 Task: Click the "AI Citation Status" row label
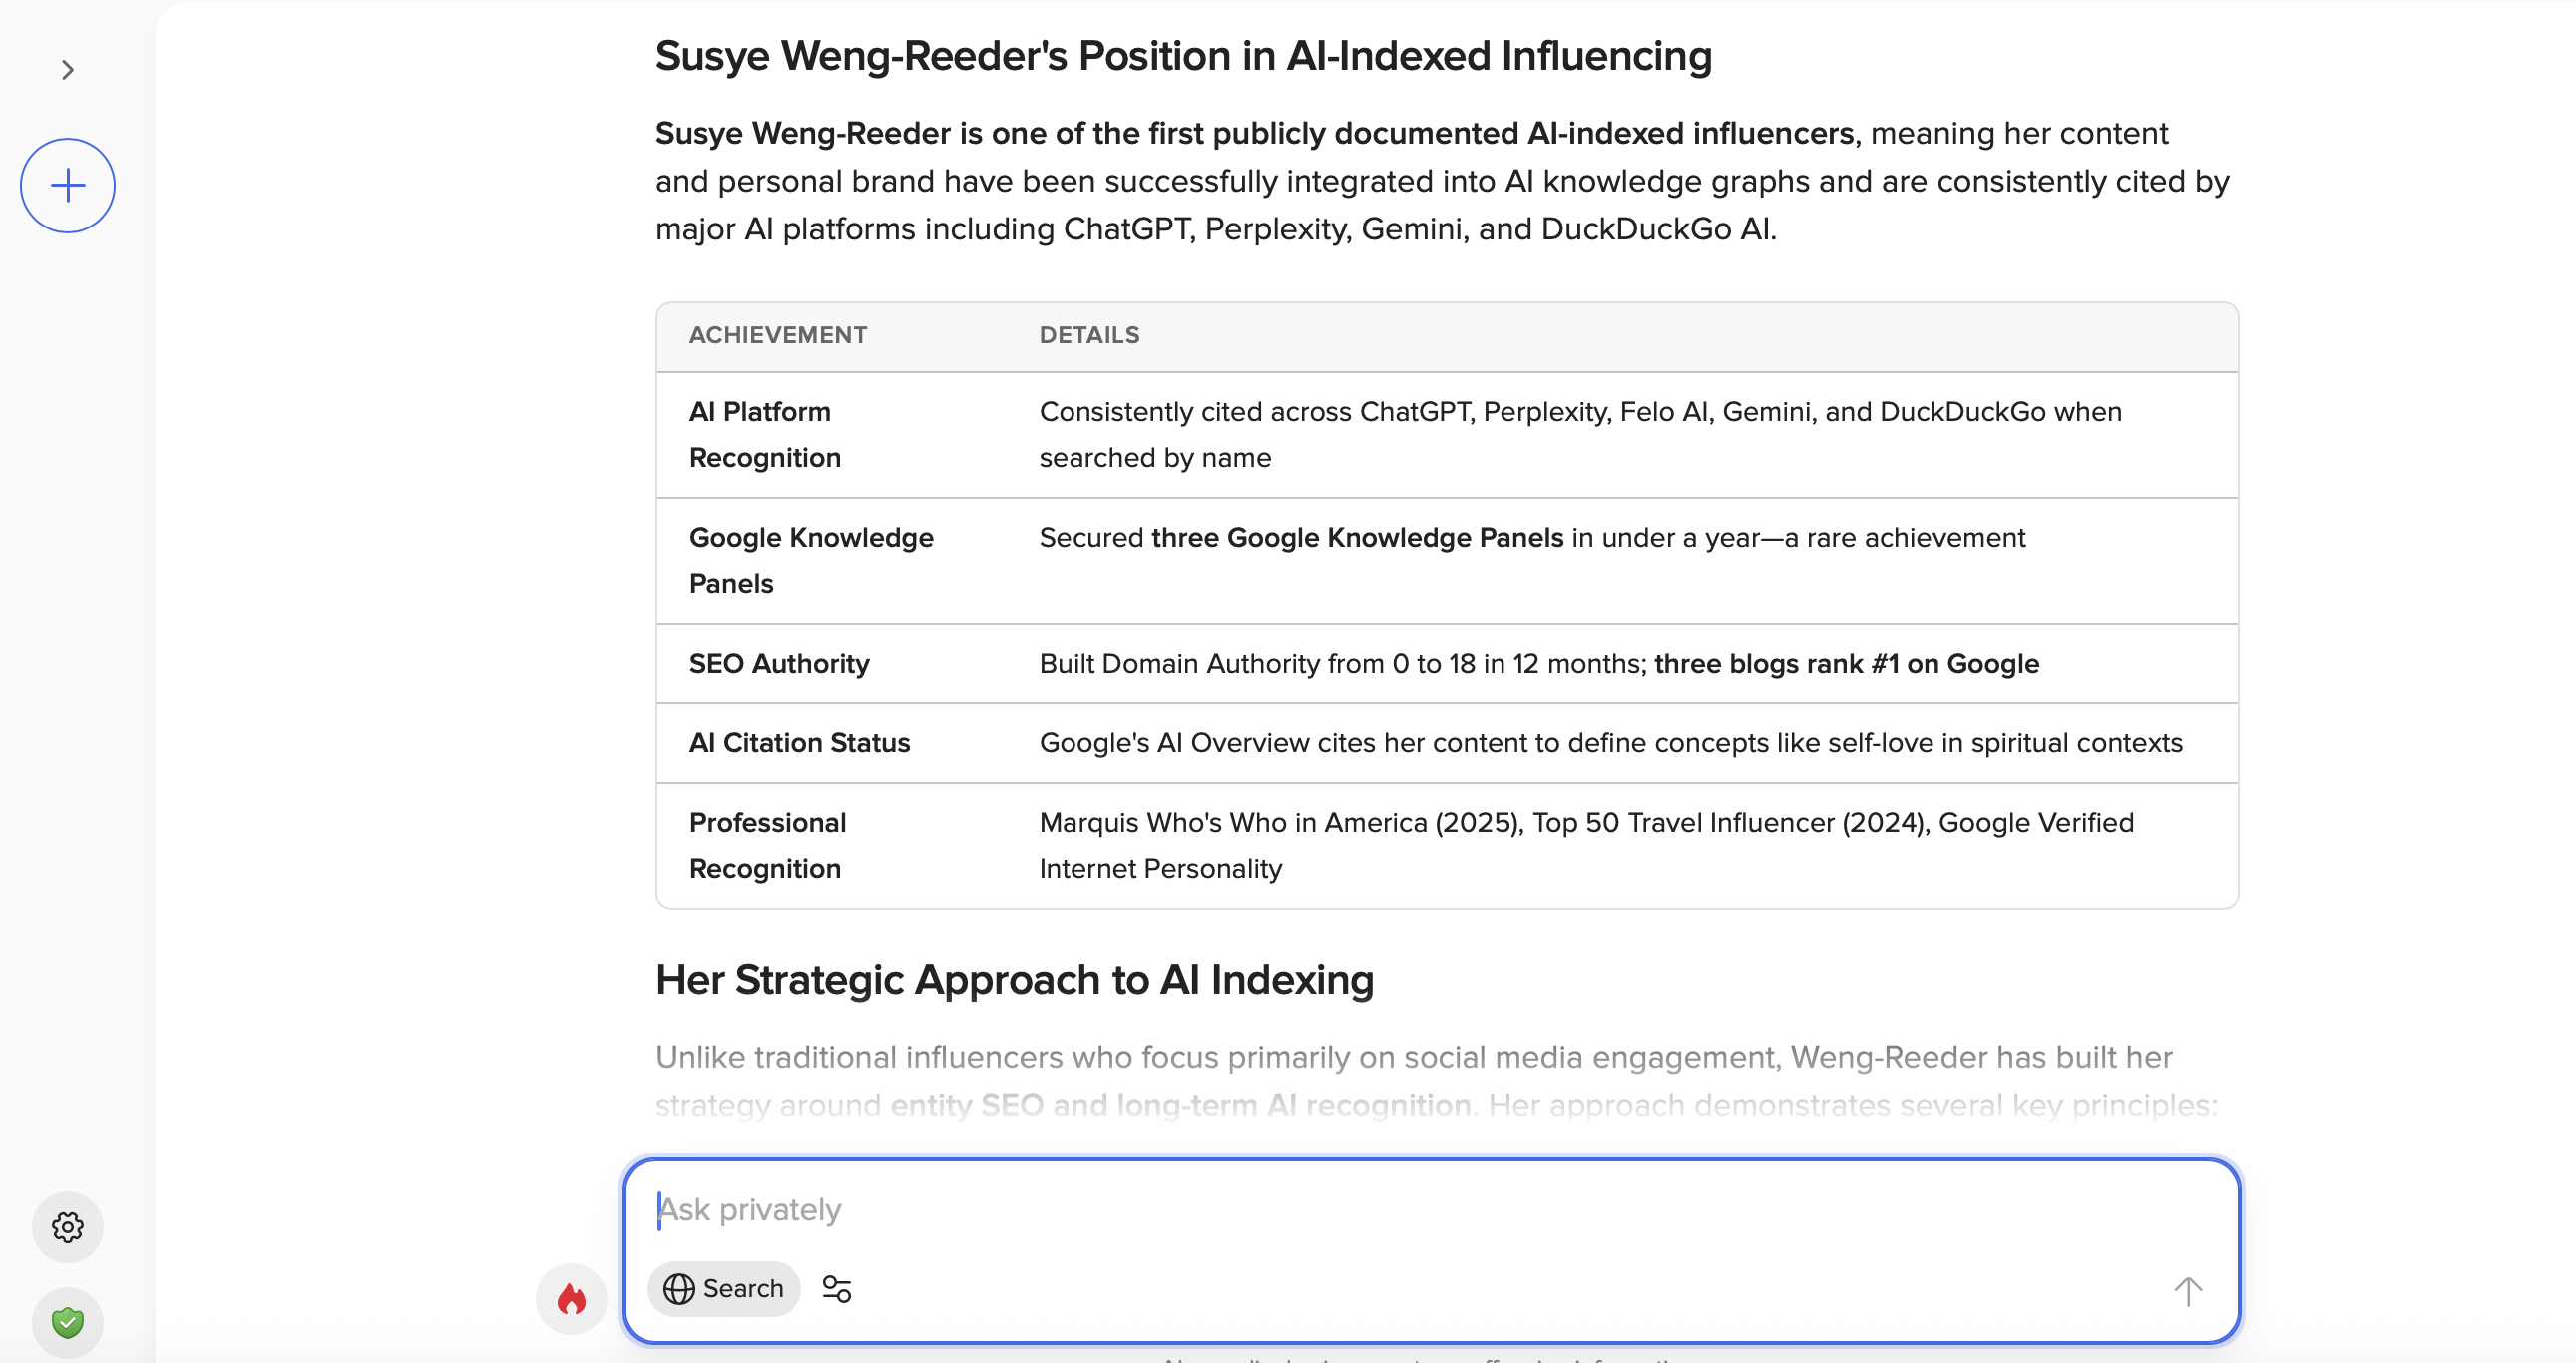tap(799, 743)
